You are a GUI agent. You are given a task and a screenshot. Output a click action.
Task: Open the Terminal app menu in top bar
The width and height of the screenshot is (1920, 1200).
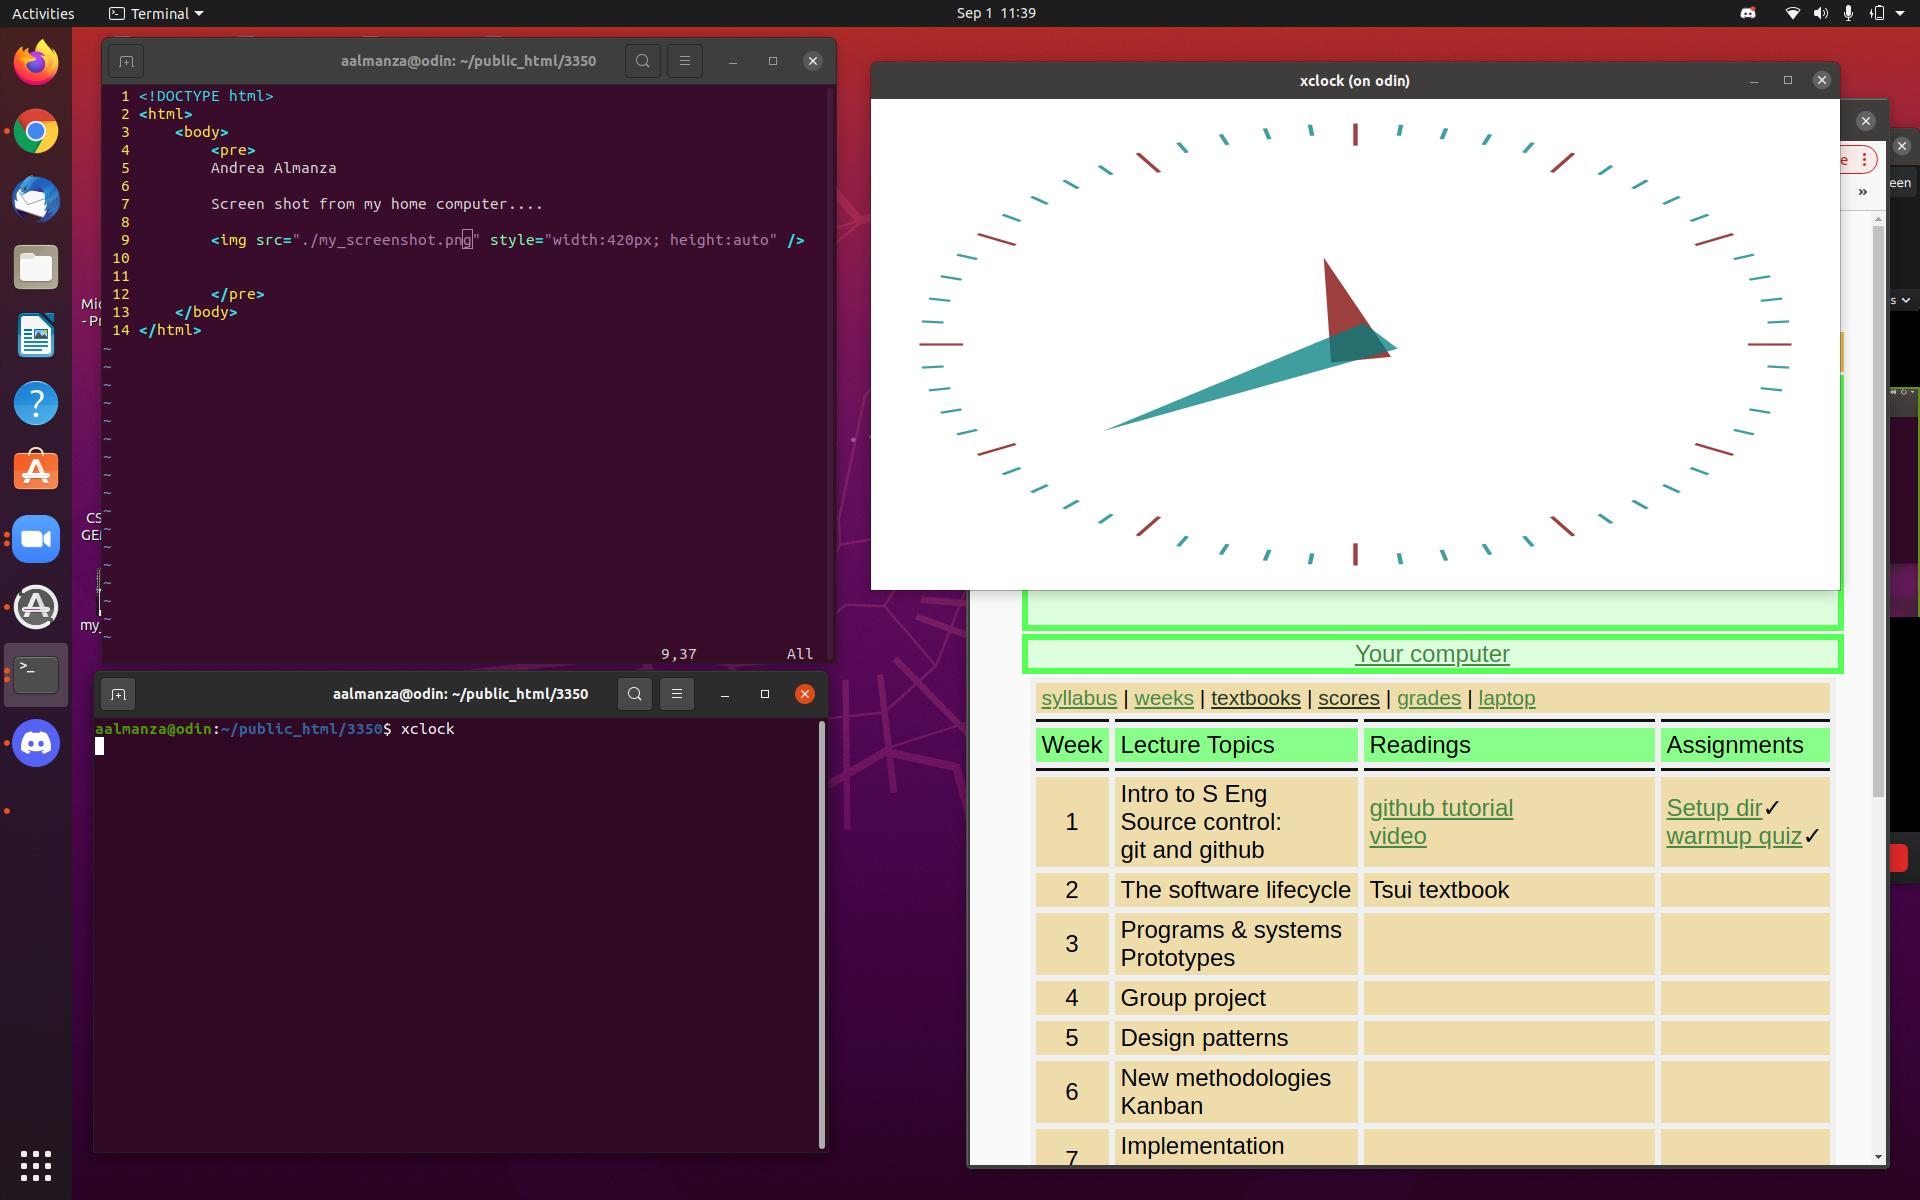(156, 13)
